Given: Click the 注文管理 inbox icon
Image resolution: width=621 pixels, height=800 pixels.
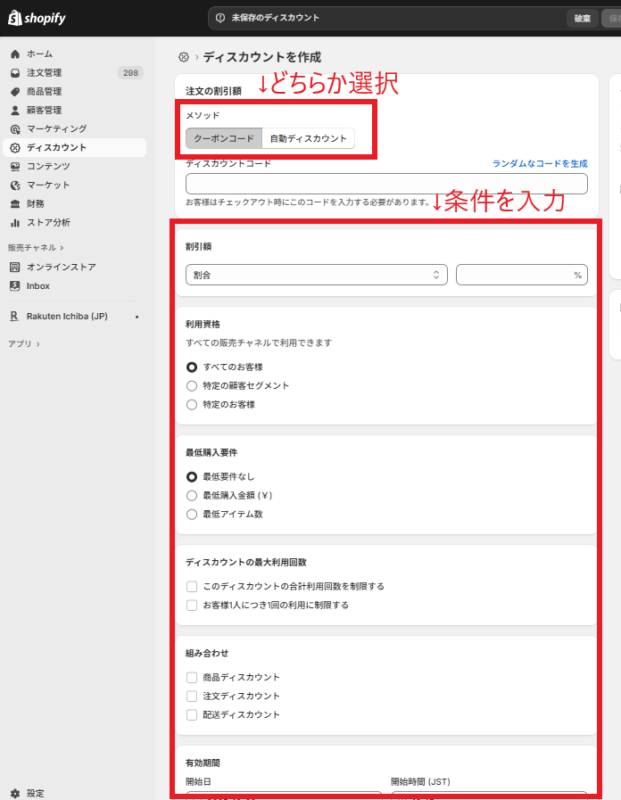Looking at the screenshot, I should 15,73.
